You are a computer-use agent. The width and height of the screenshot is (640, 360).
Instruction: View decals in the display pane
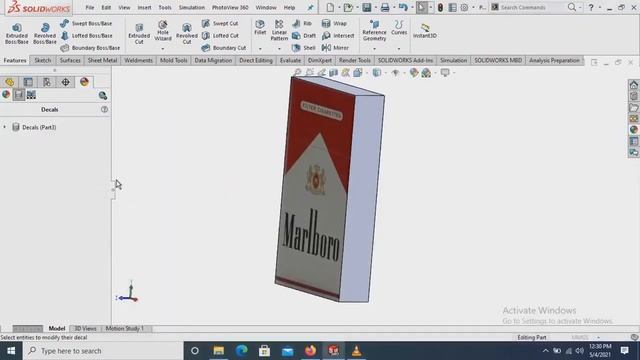click(x=19, y=95)
